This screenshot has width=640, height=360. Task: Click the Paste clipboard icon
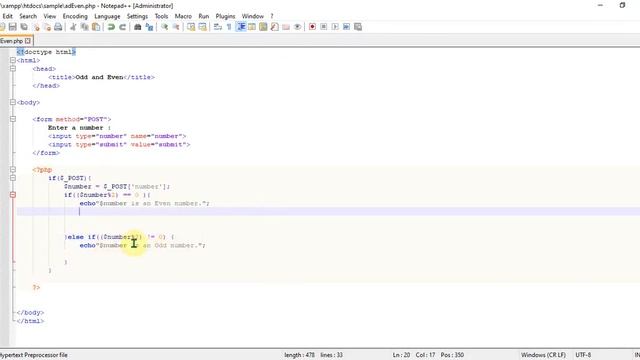tap(96, 27)
